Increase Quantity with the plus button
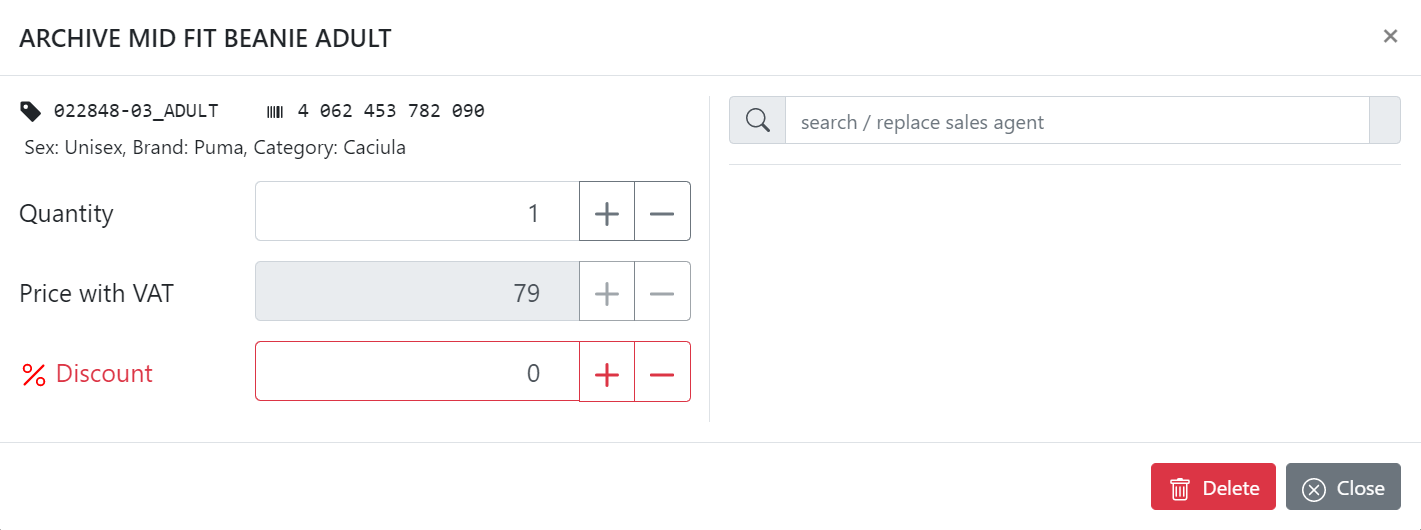The height and width of the screenshot is (530, 1421). click(607, 211)
